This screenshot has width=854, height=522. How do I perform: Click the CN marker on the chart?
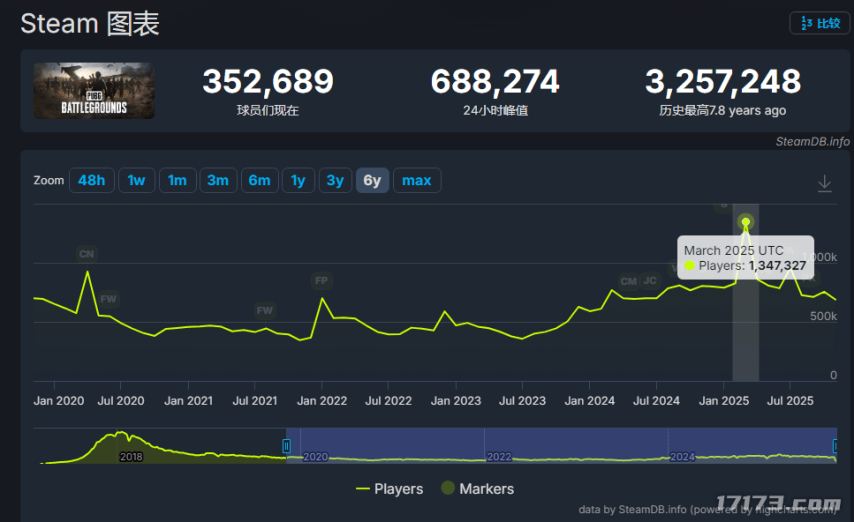(86, 254)
